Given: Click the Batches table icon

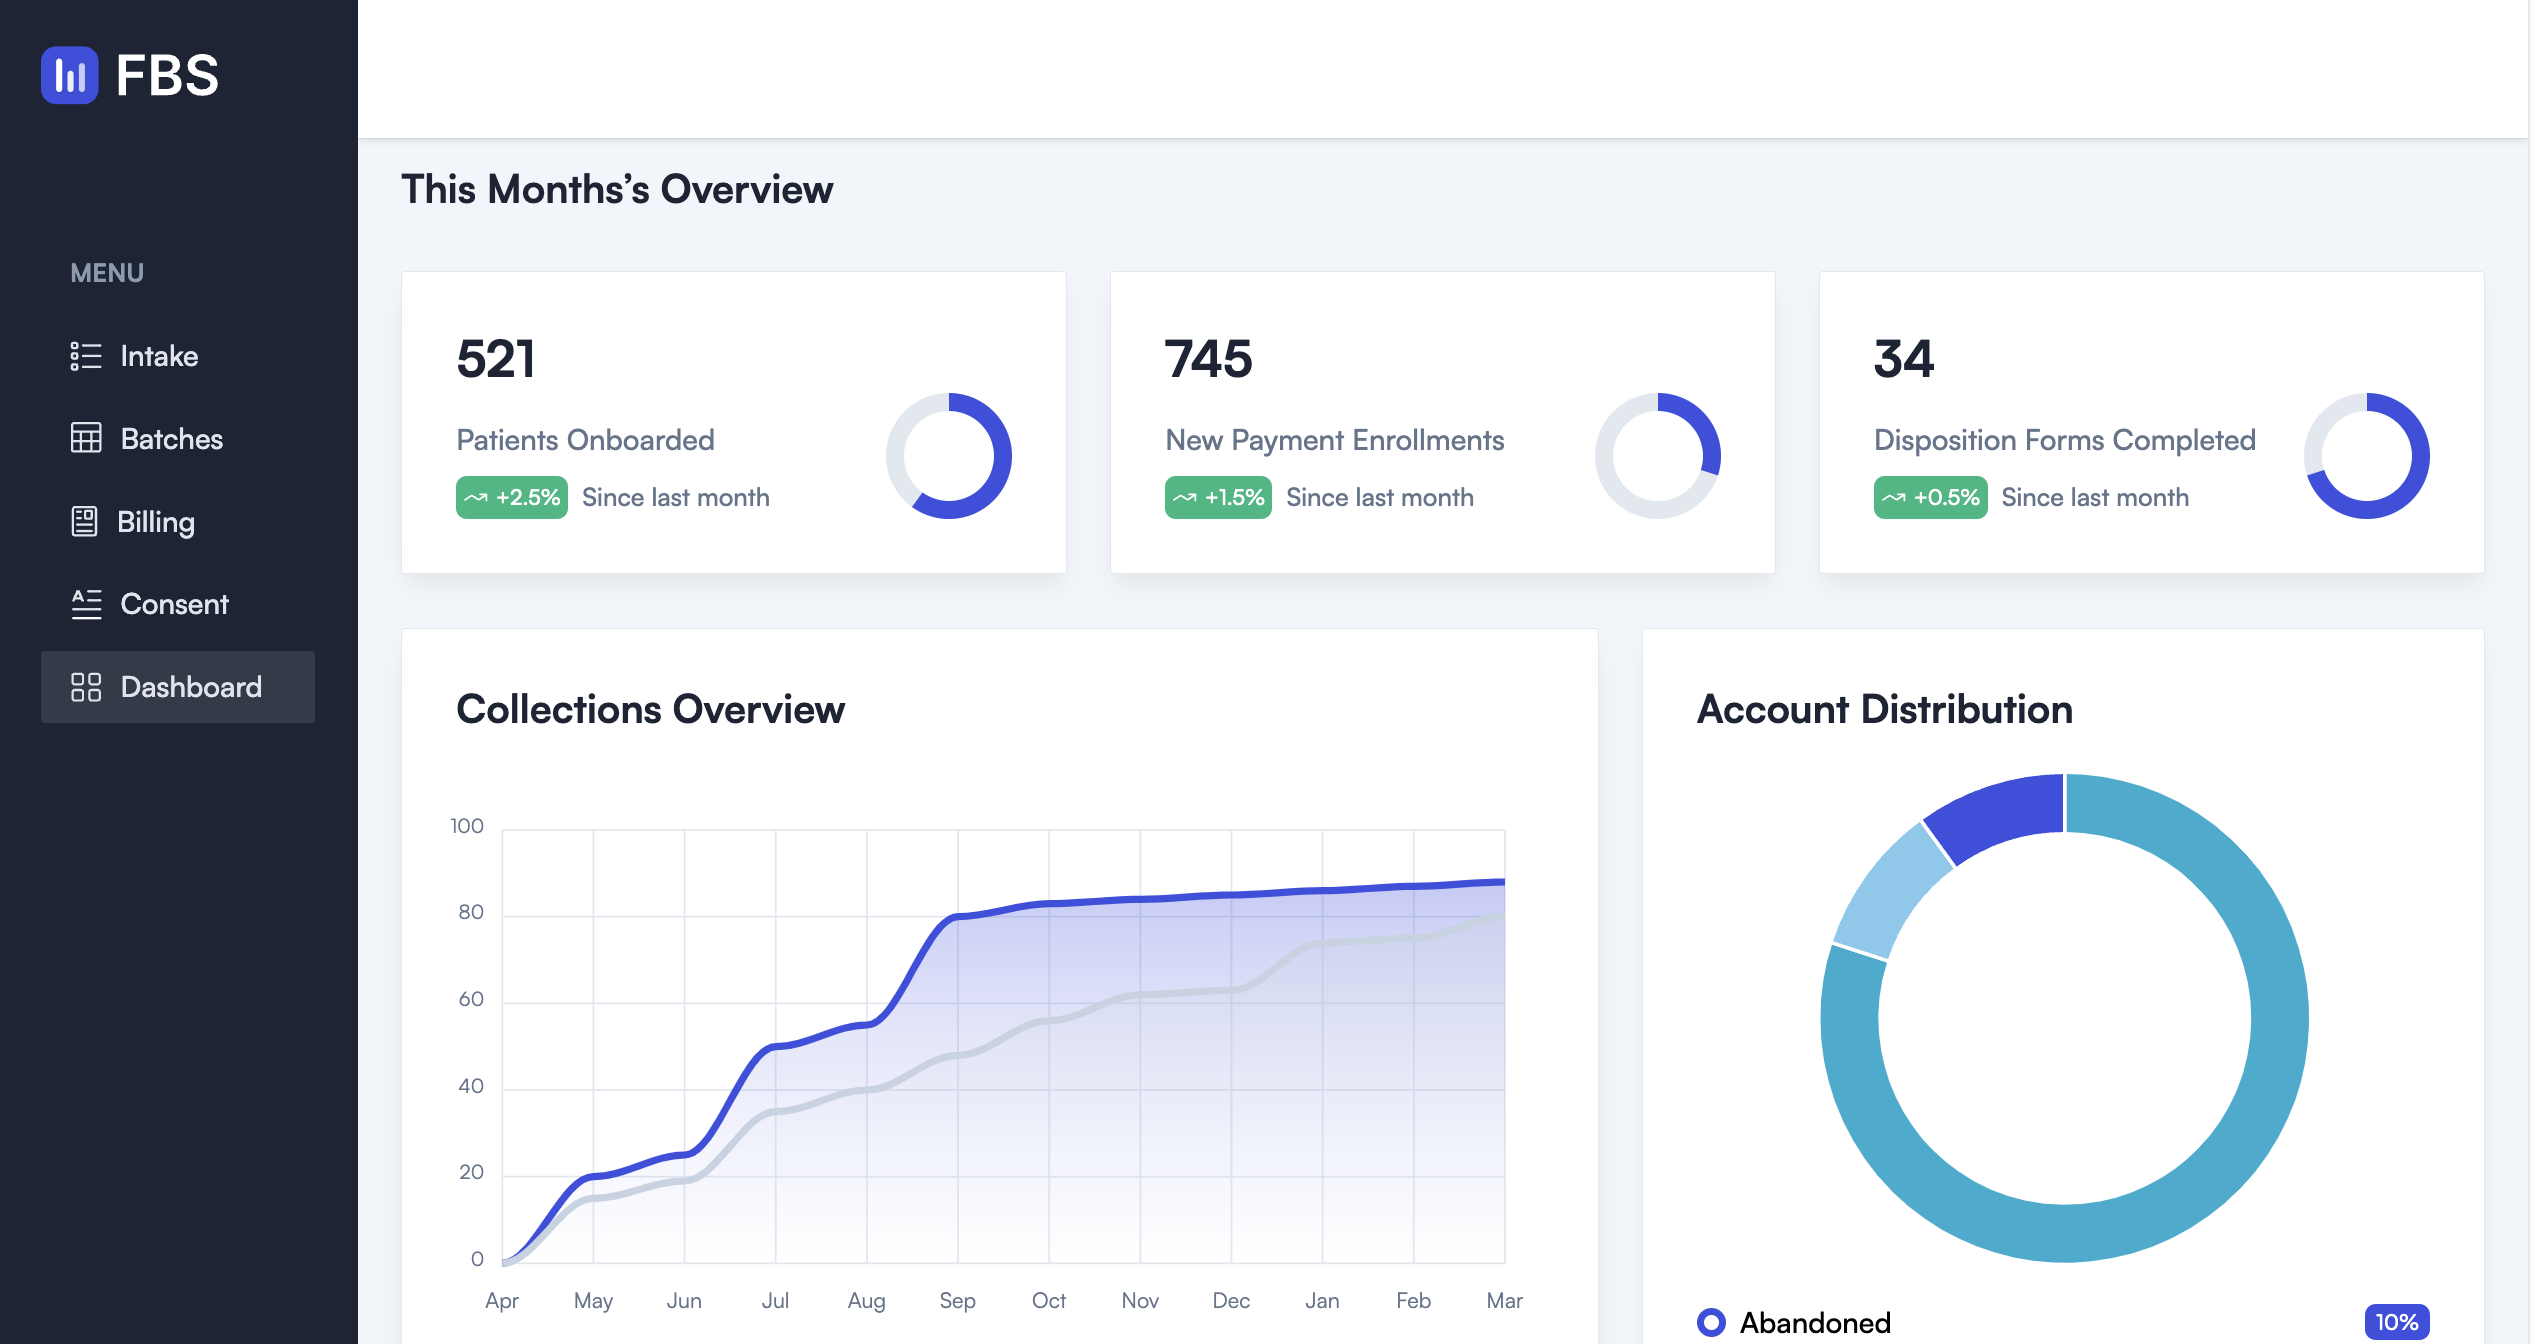Looking at the screenshot, I should tap(84, 438).
